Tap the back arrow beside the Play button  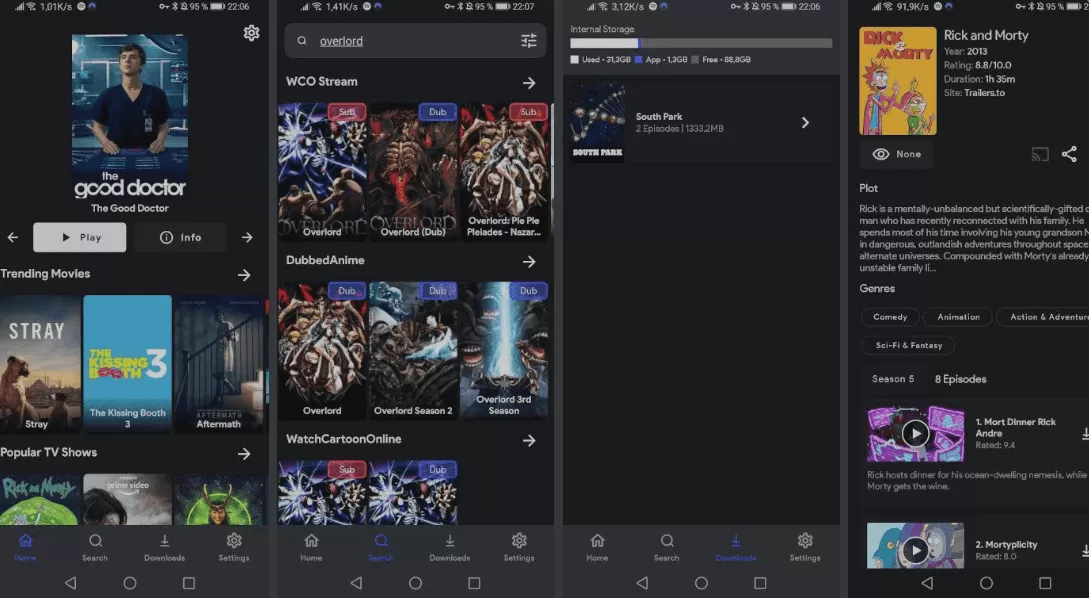pyautogui.click(x=12, y=237)
